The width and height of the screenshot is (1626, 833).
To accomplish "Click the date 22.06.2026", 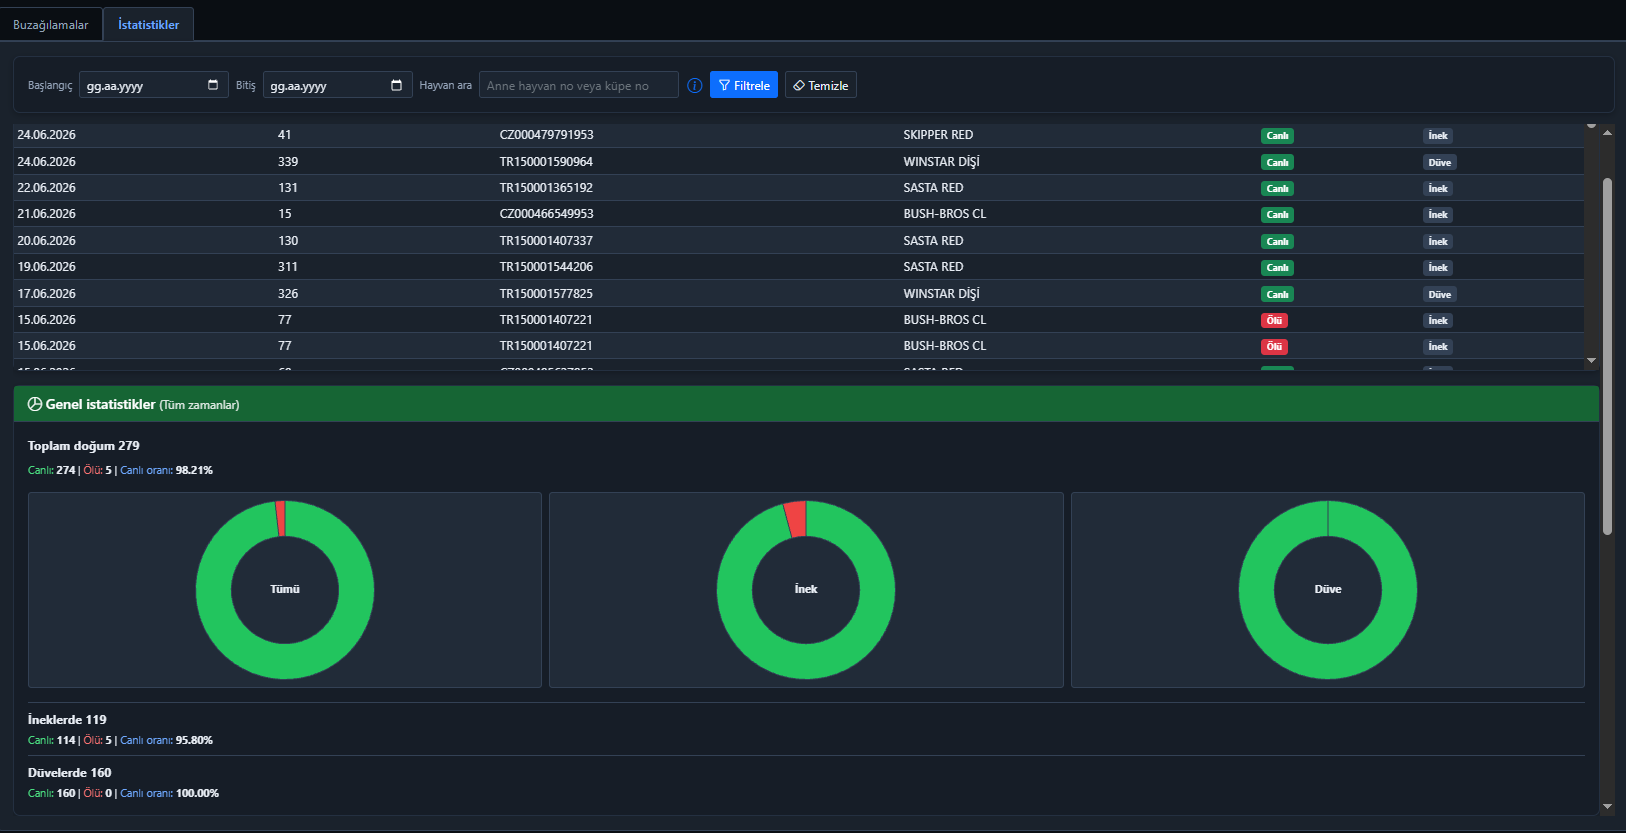I will click(x=46, y=188).
